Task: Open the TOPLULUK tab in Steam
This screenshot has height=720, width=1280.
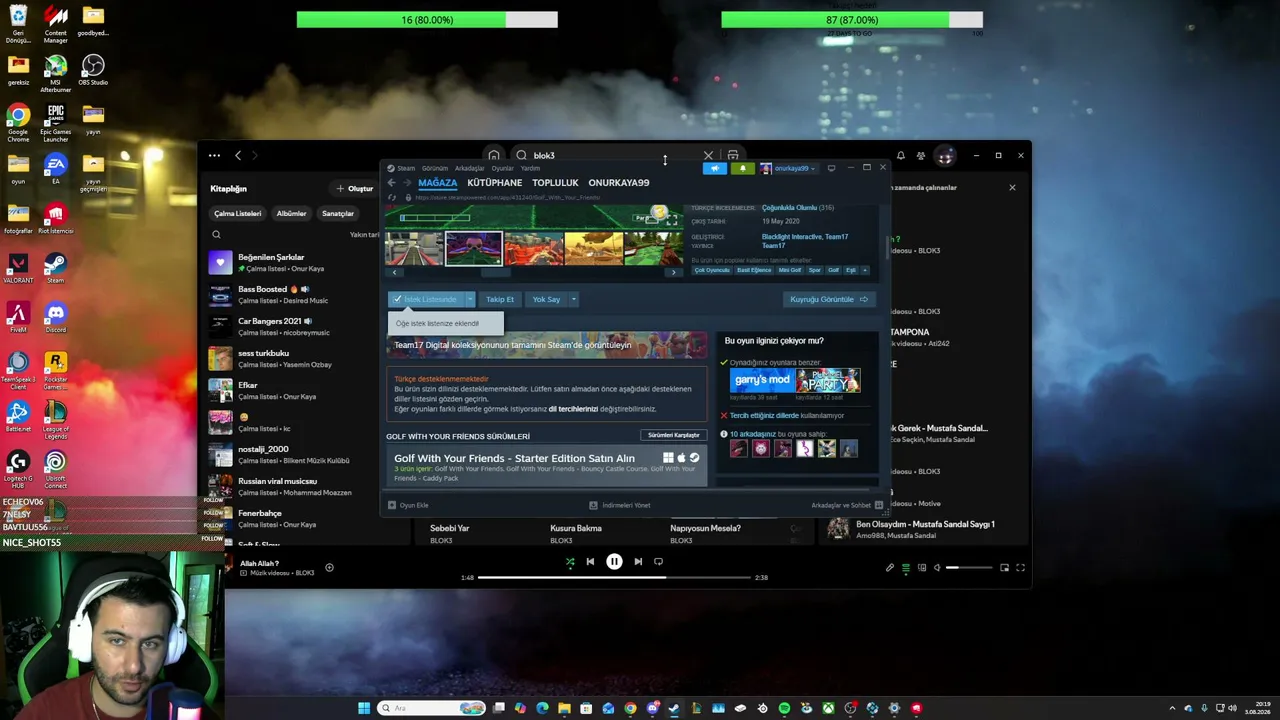Action: [x=555, y=183]
